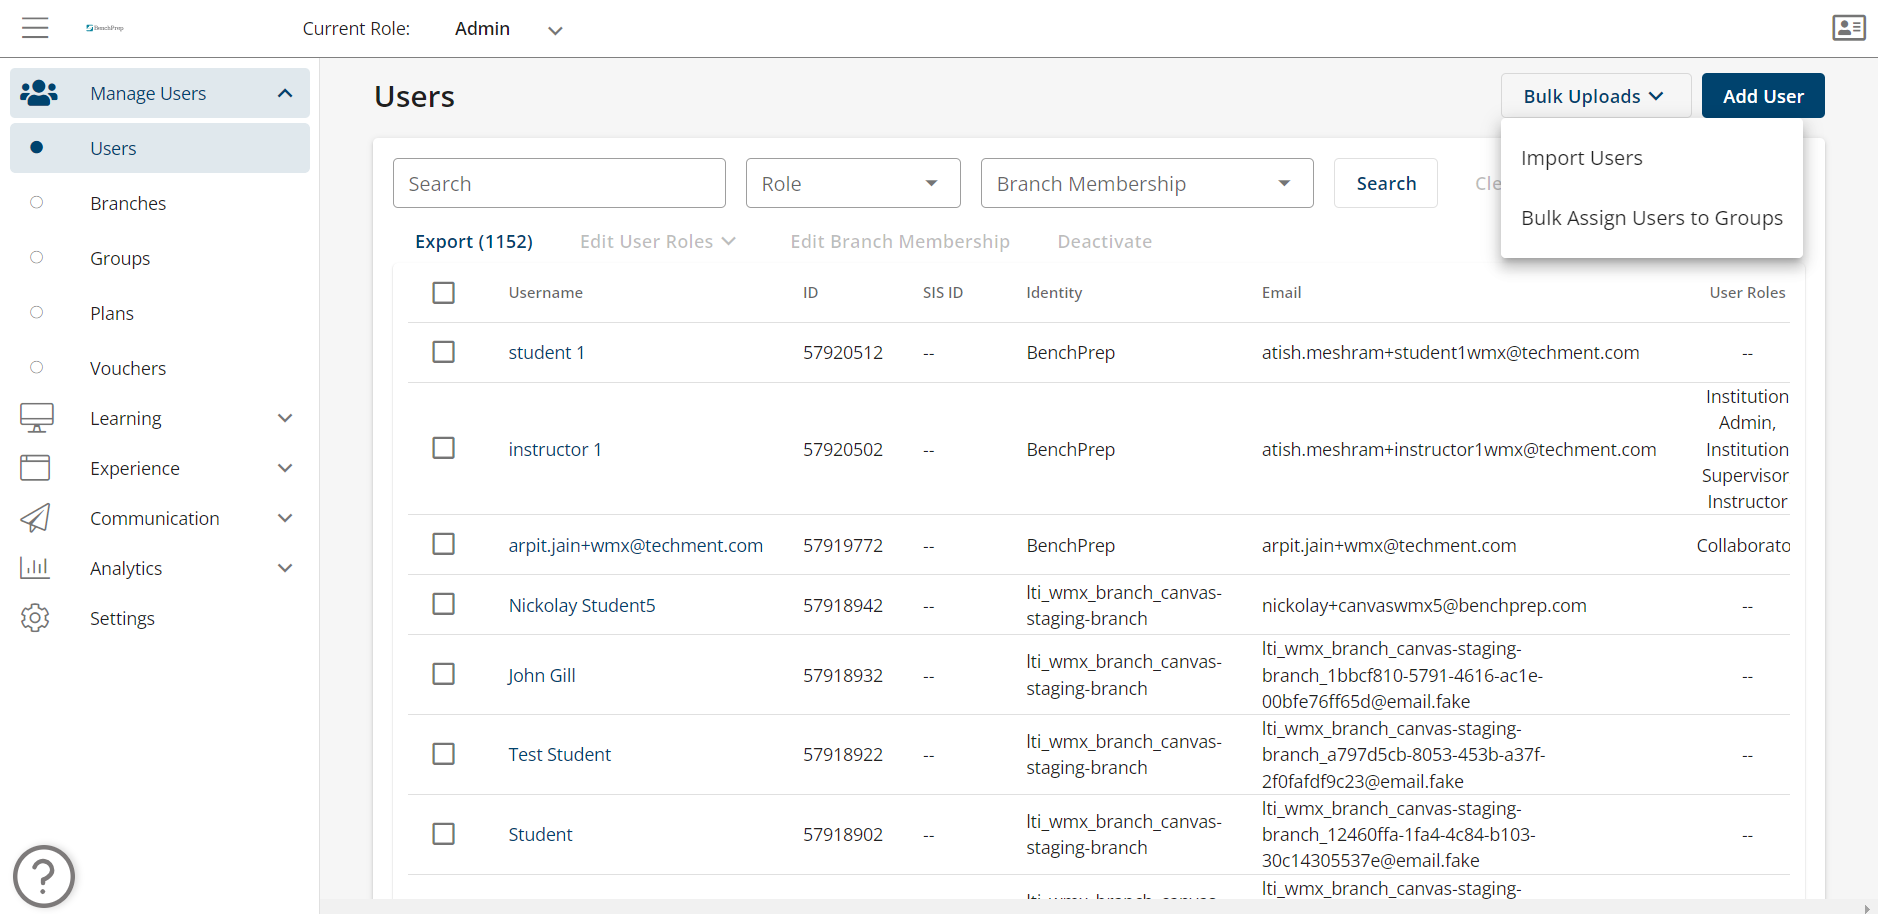Viewport: 1878px width, 914px height.
Task: Open the instructor 1 user link
Action: click(x=555, y=449)
